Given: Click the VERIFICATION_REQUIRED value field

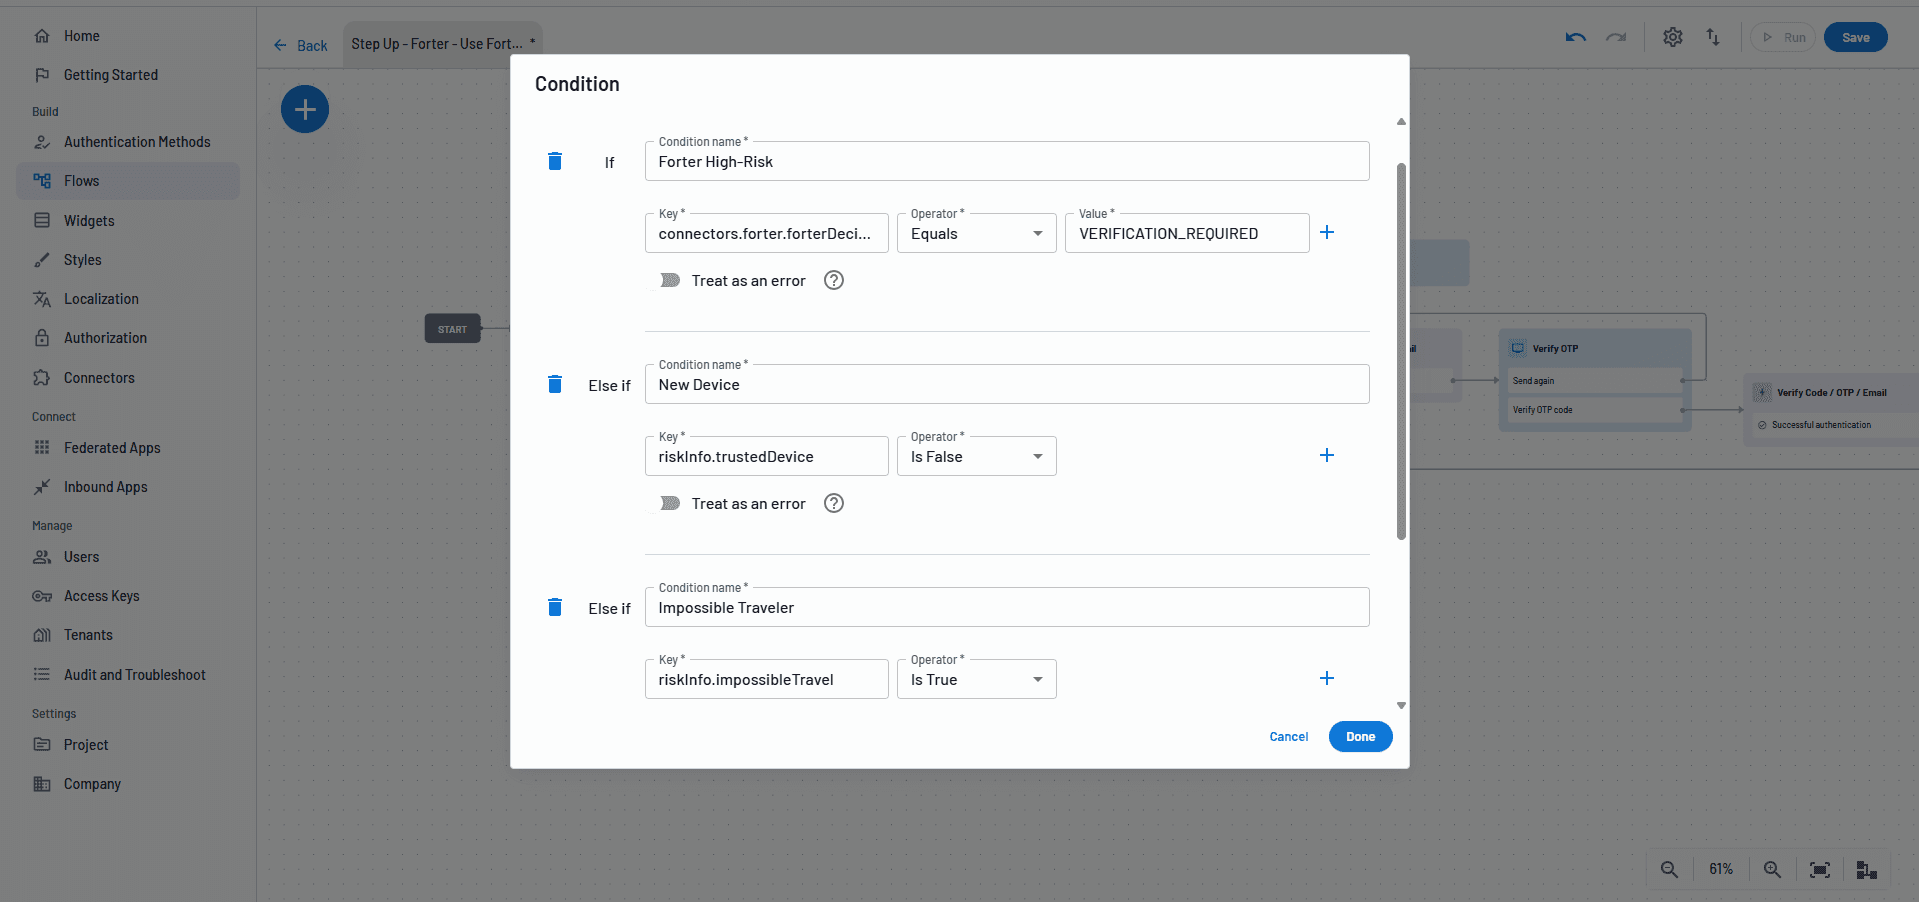Looking at the screenshot, I should (1186, 234).
